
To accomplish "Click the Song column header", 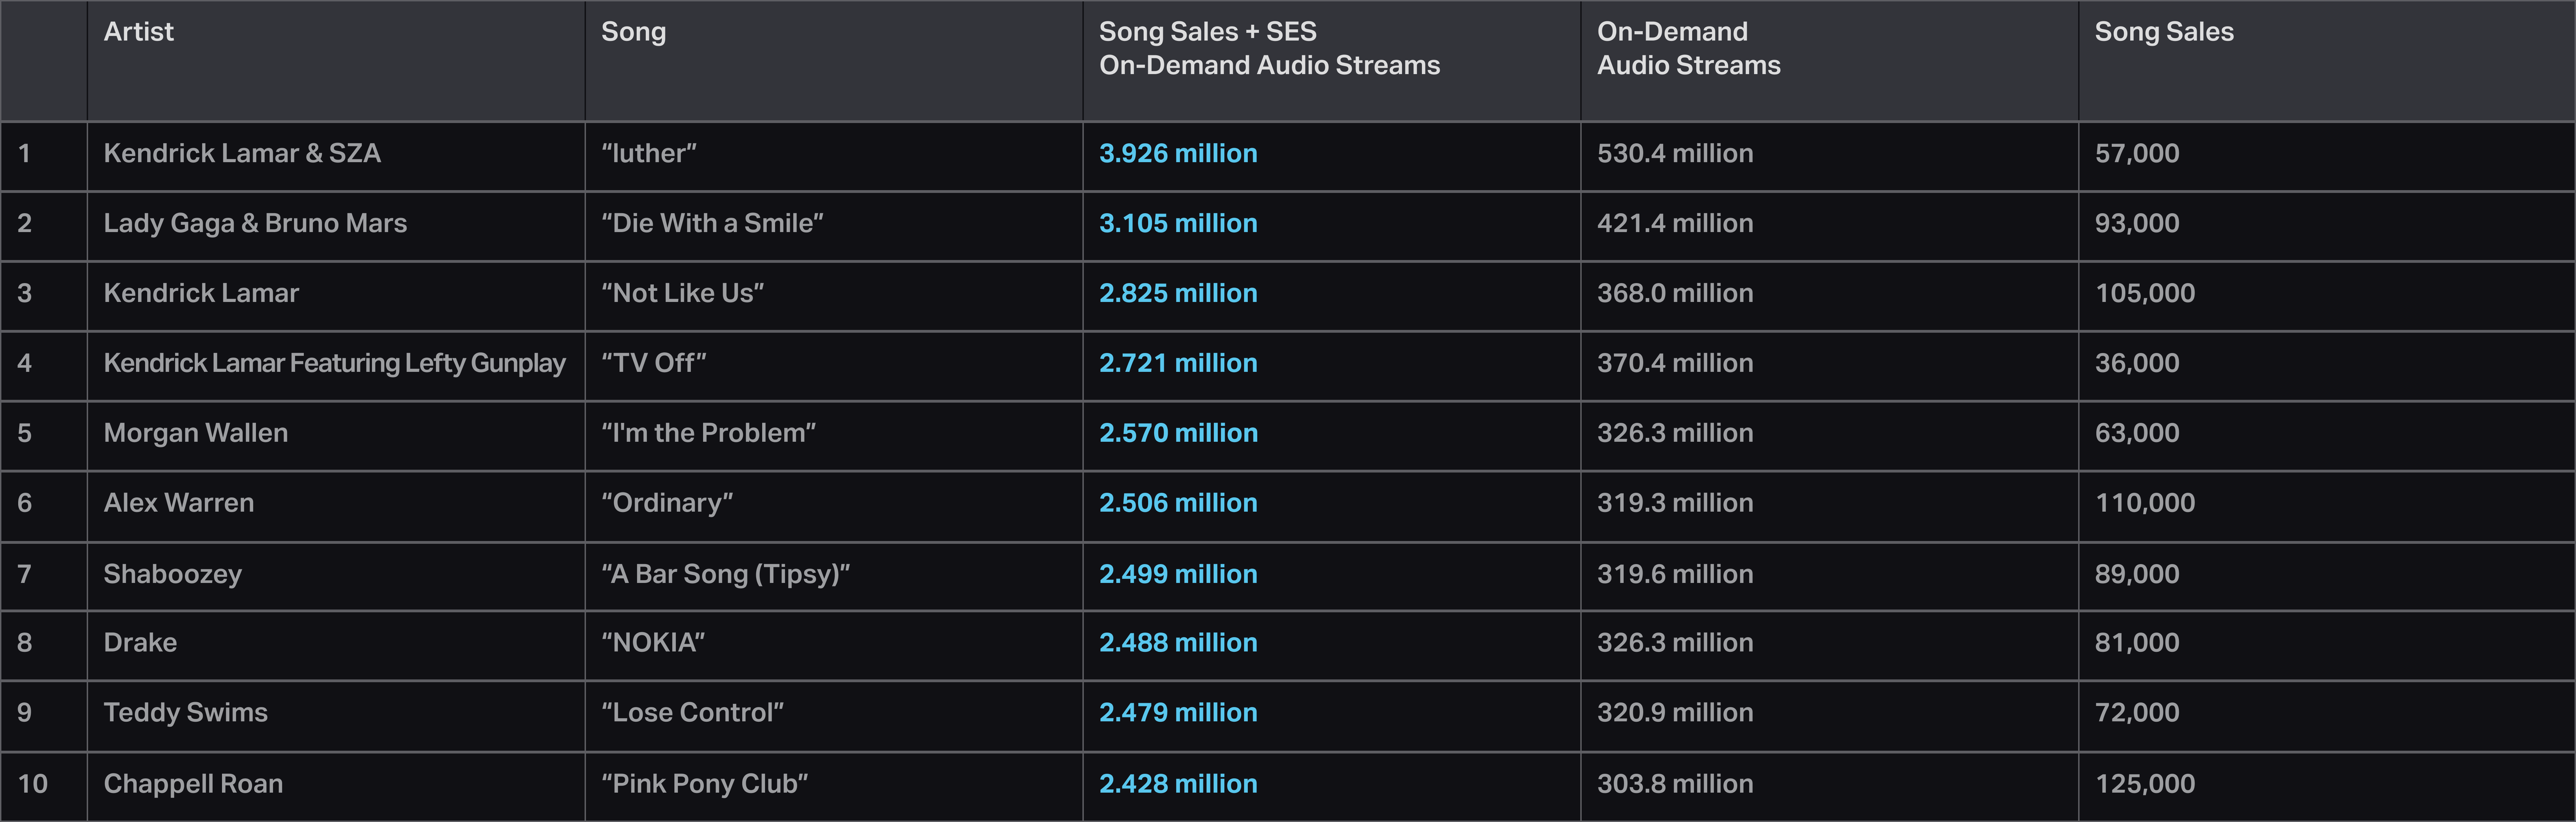I will (x=633, y=32).
